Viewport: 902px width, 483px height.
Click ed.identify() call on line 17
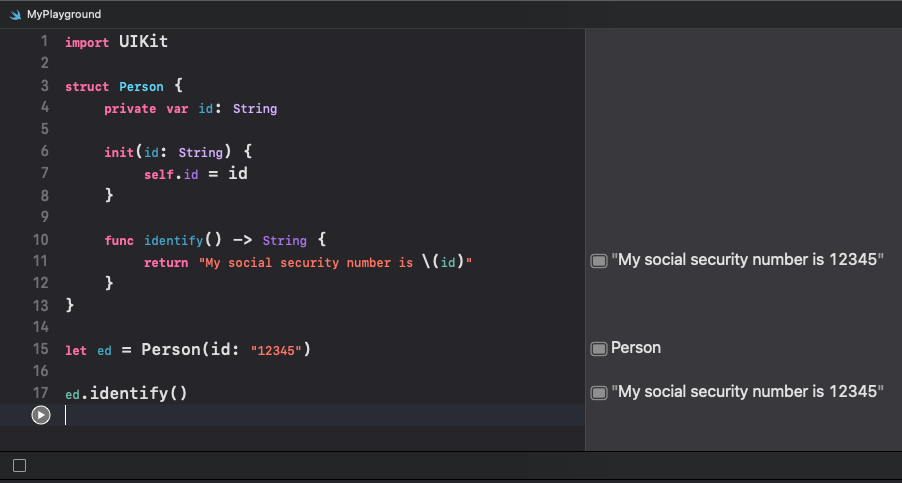click(126, 394)
